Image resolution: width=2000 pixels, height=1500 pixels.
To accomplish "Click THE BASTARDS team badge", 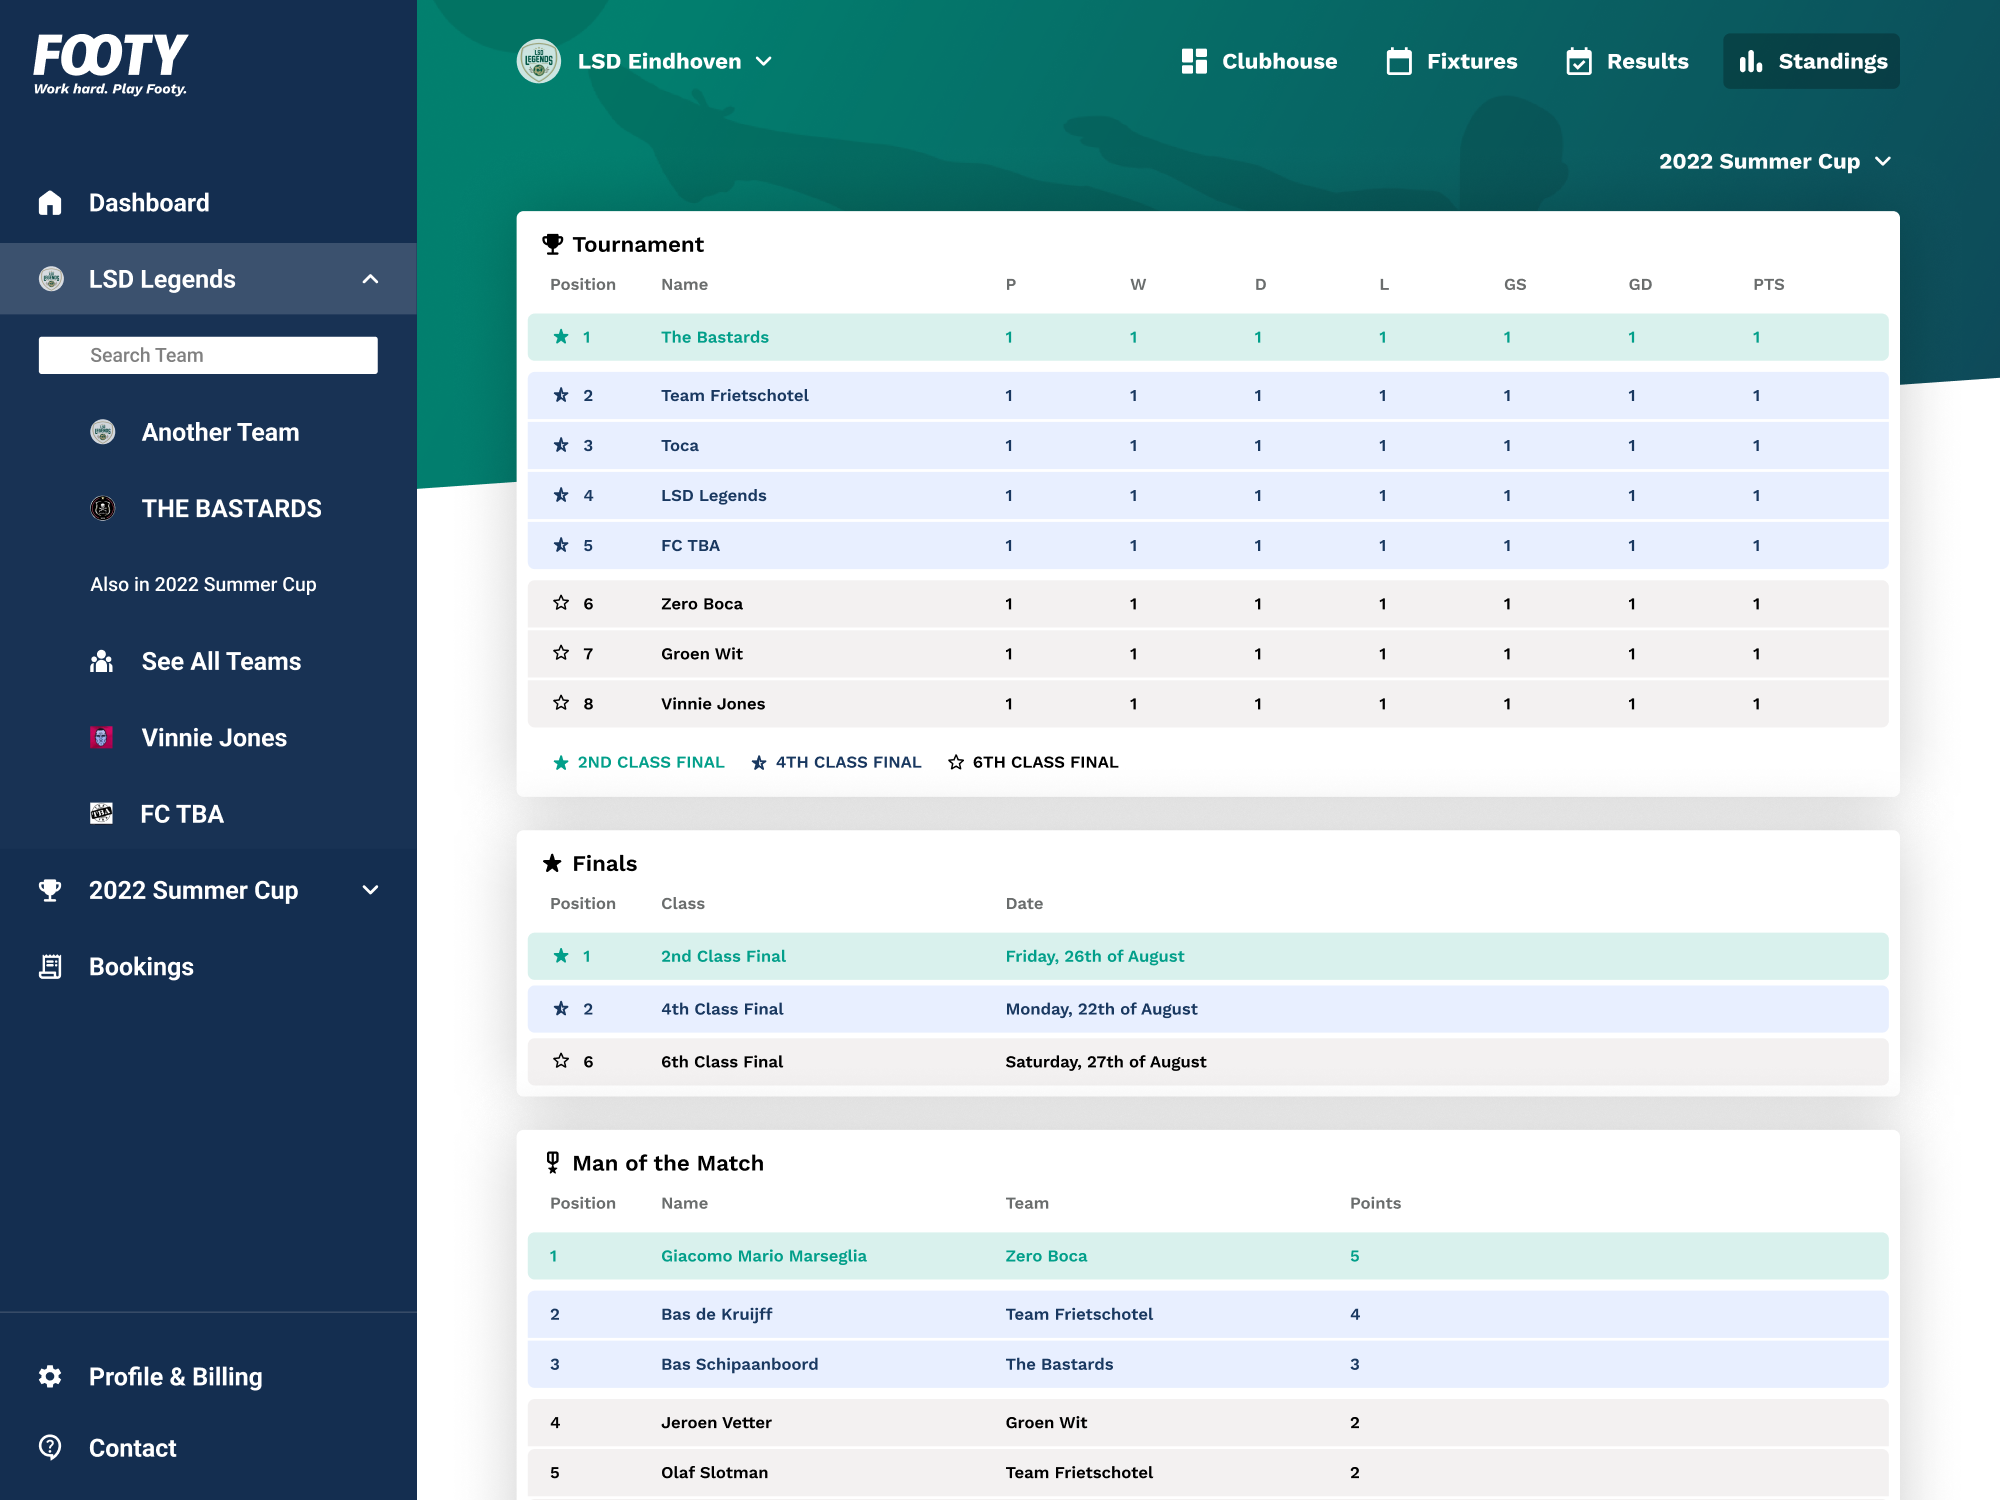I will tap(102, 508).
